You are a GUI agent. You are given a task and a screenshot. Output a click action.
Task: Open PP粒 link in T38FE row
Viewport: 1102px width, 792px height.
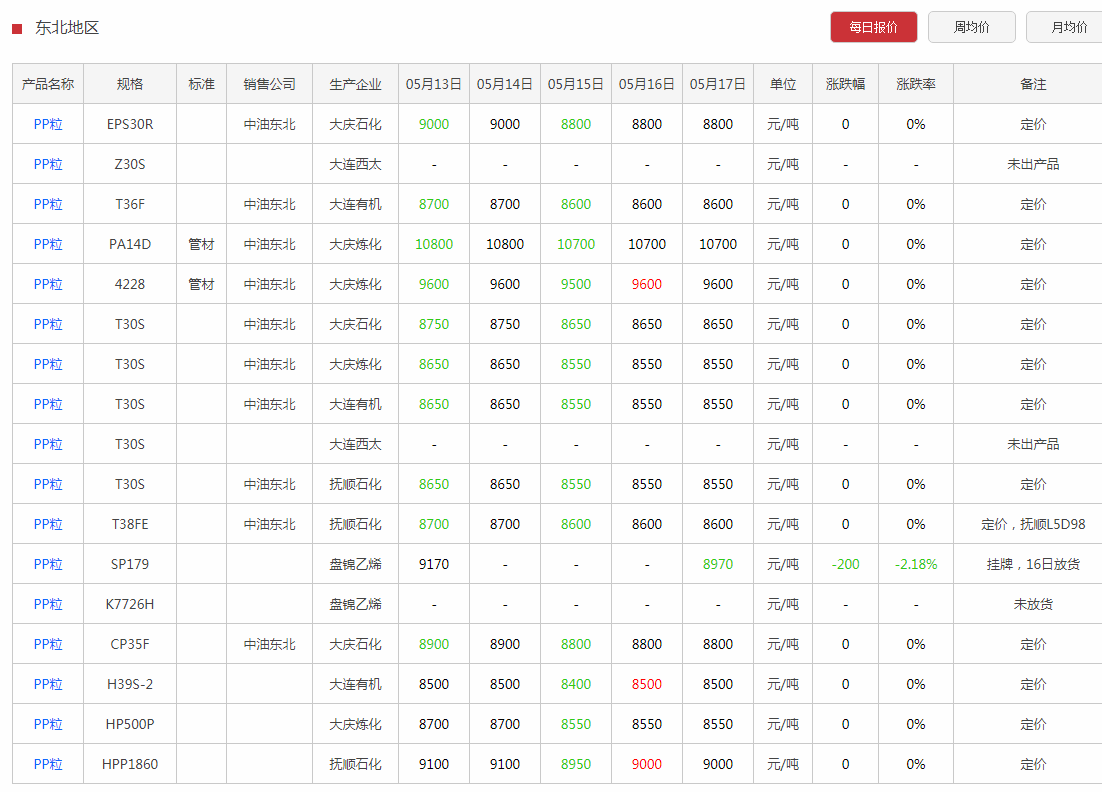click(x=48, y=524)
